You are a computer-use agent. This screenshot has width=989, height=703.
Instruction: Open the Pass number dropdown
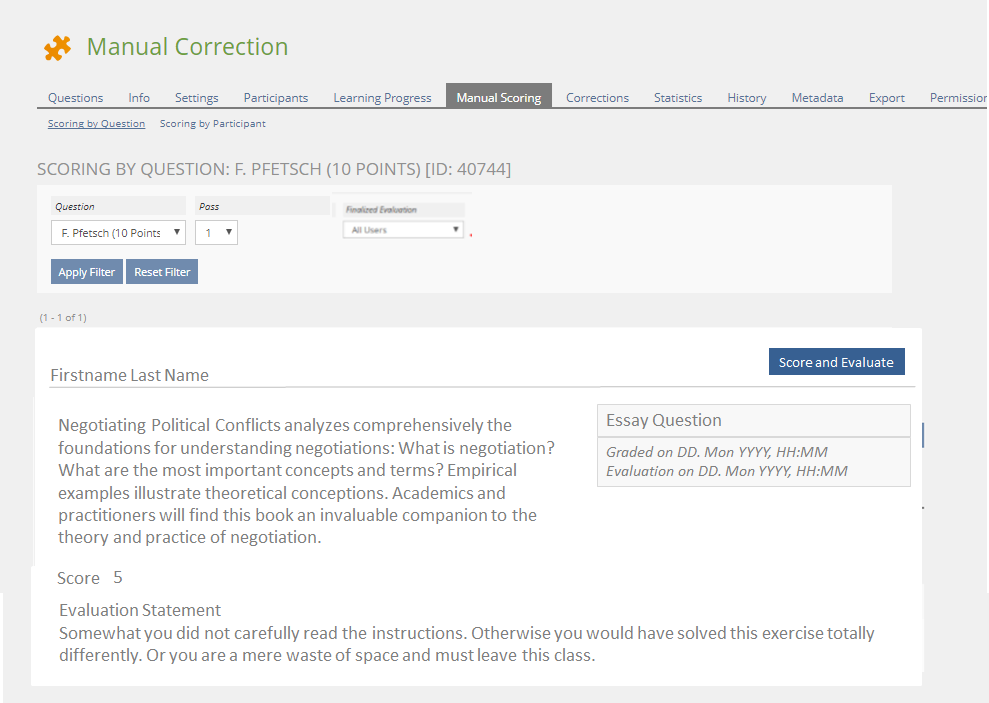[216, 233]
